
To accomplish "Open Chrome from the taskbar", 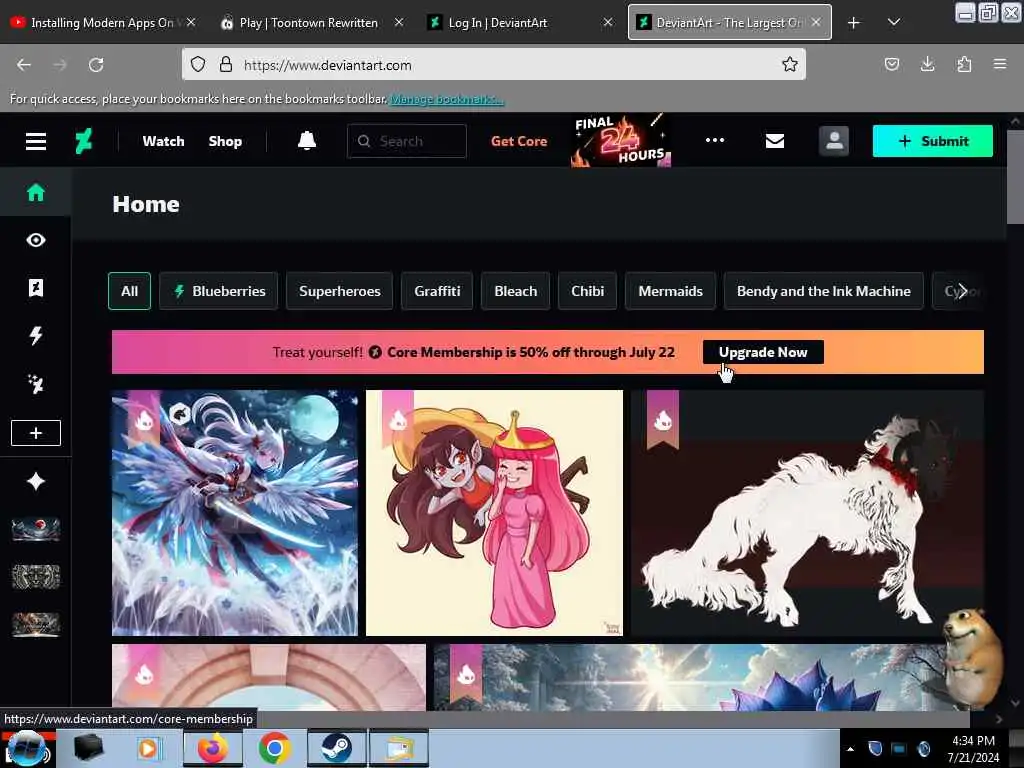I will (x=275, y=748).
